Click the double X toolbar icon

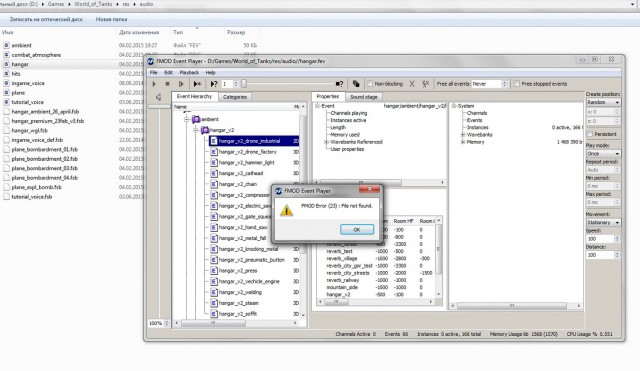tap(425, 84)
